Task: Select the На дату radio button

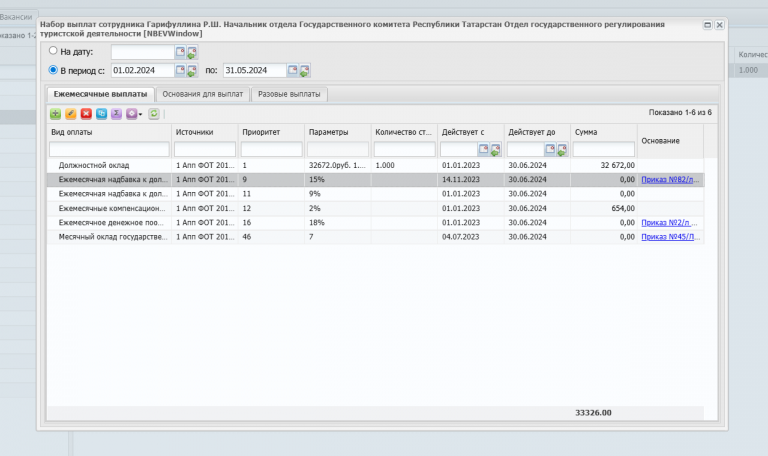Action: coord(53,50)
